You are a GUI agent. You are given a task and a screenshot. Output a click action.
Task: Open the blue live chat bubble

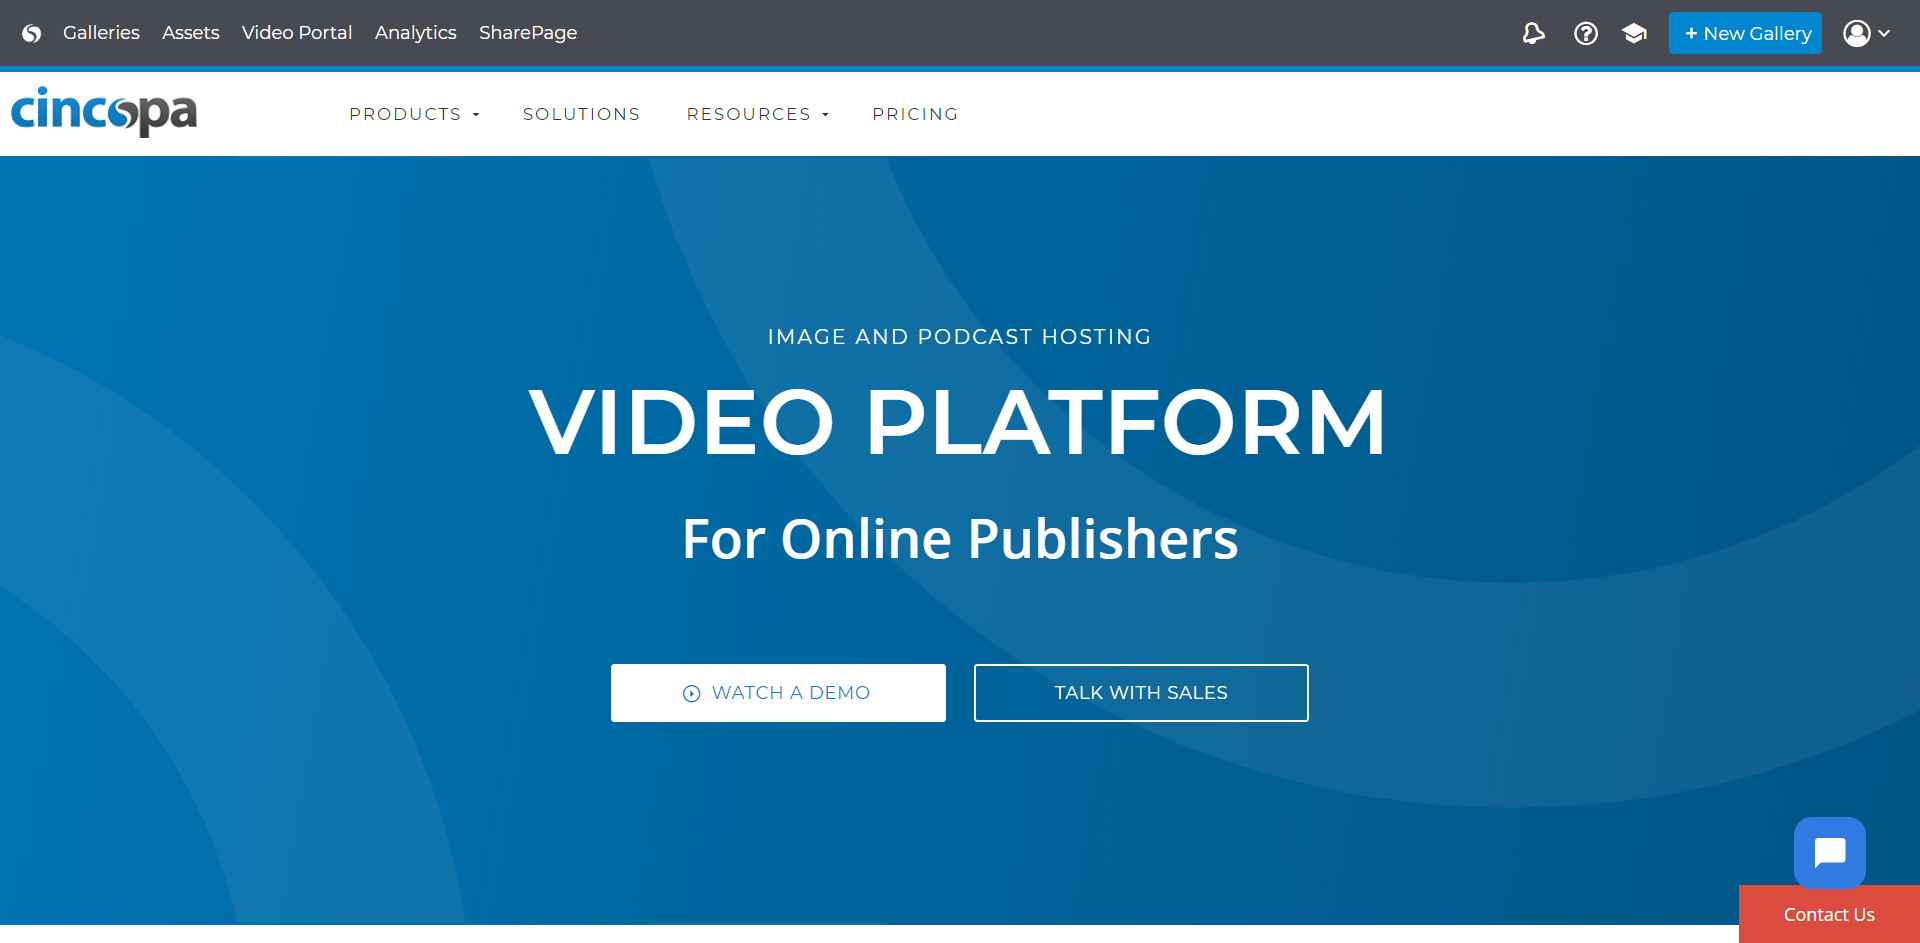1829,853
